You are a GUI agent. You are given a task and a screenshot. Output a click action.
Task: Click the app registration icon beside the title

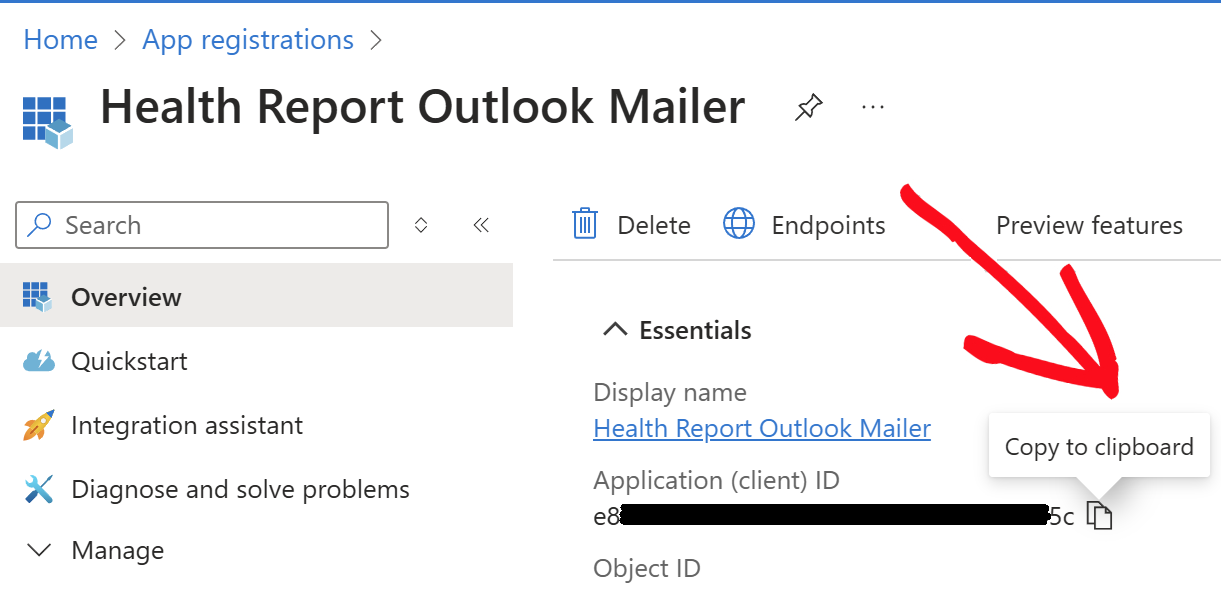click(48, 121)
